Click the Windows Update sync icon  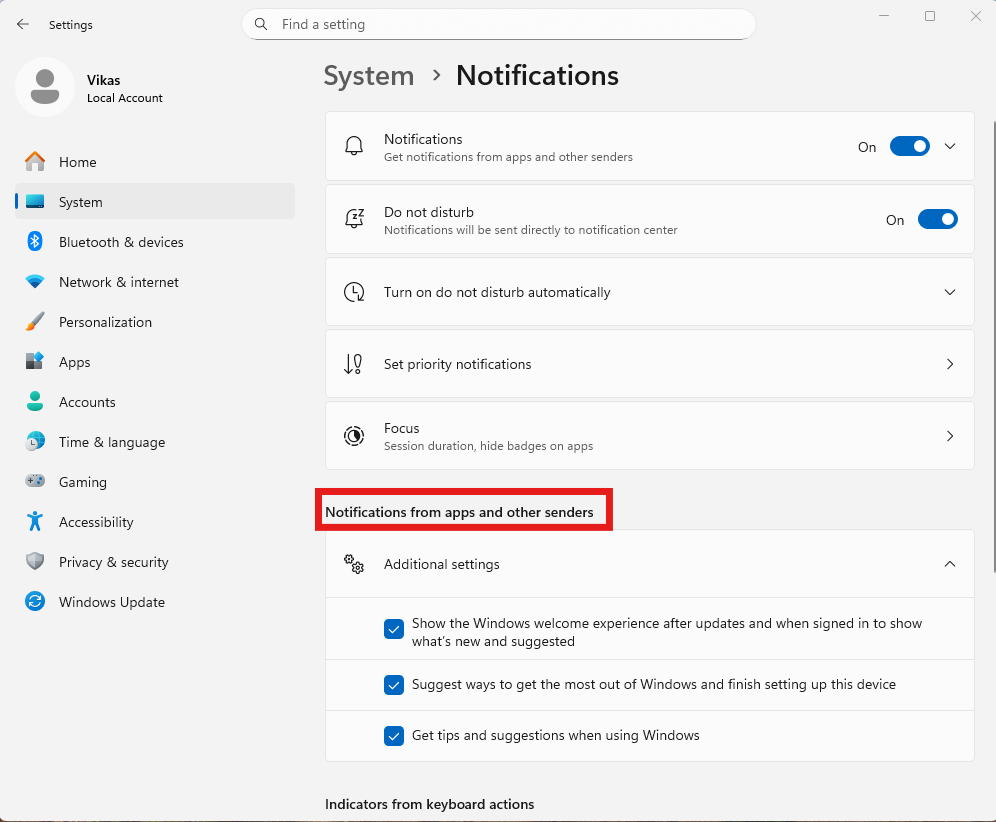[x=35, y=602]
